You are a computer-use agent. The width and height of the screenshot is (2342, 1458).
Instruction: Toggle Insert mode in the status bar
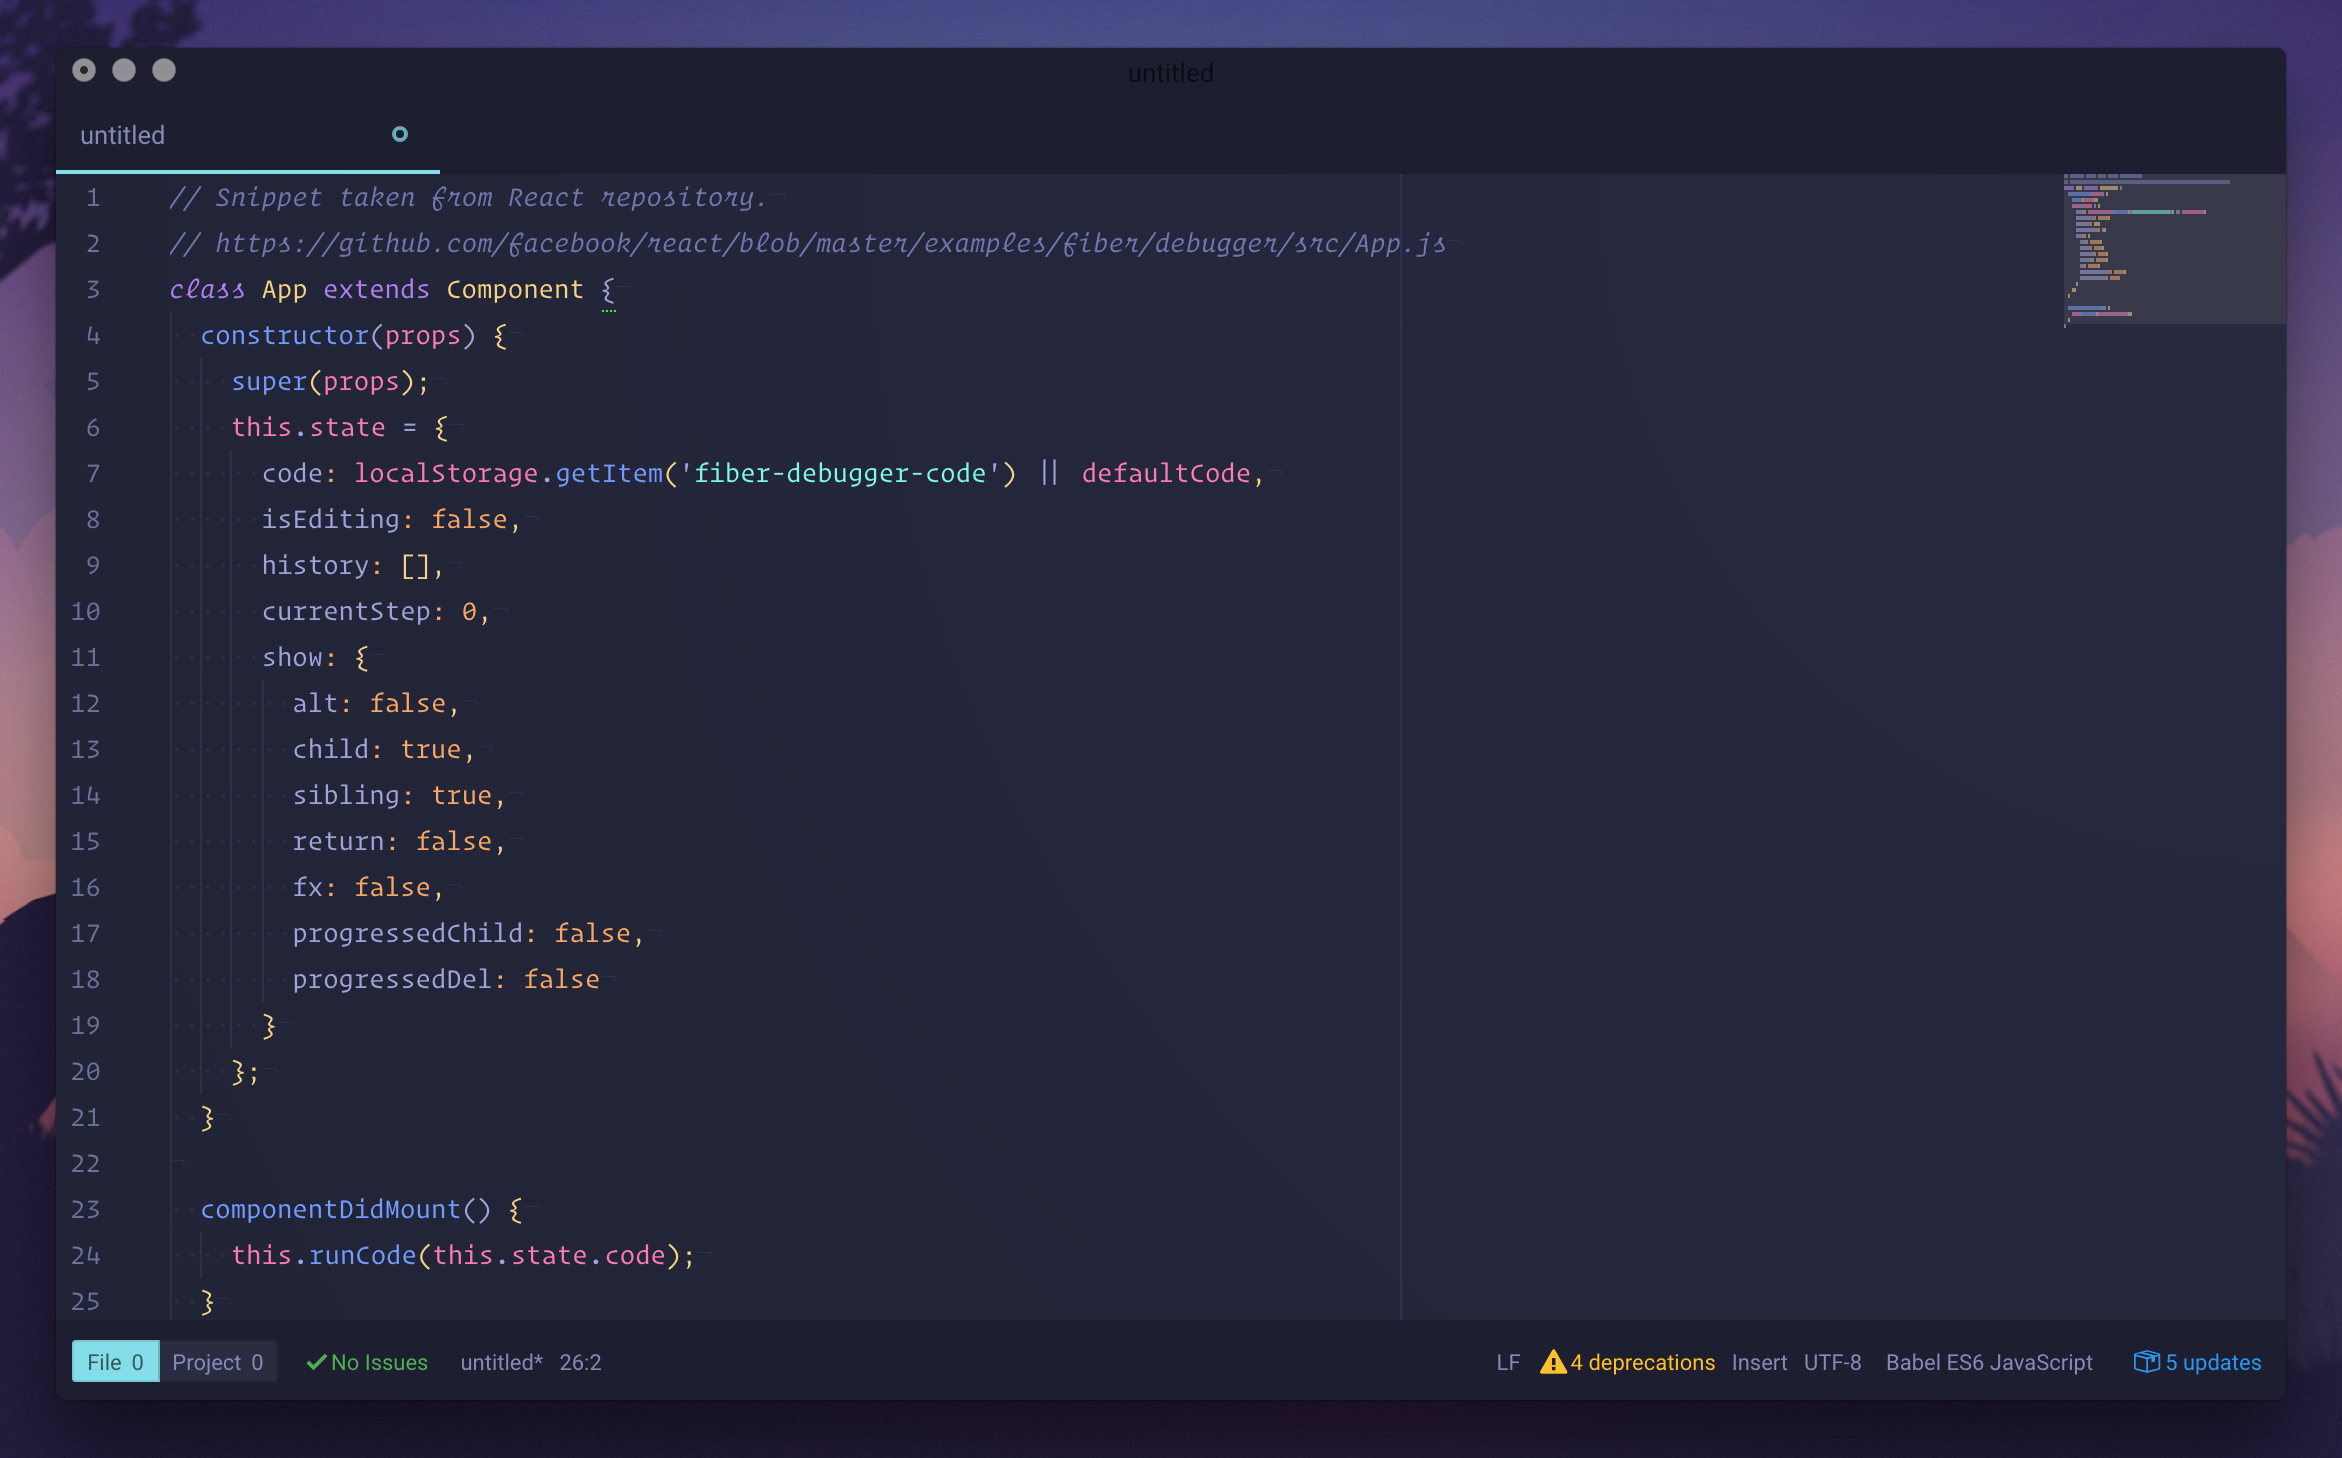pyautogui.click(x=1759, y=1362)
